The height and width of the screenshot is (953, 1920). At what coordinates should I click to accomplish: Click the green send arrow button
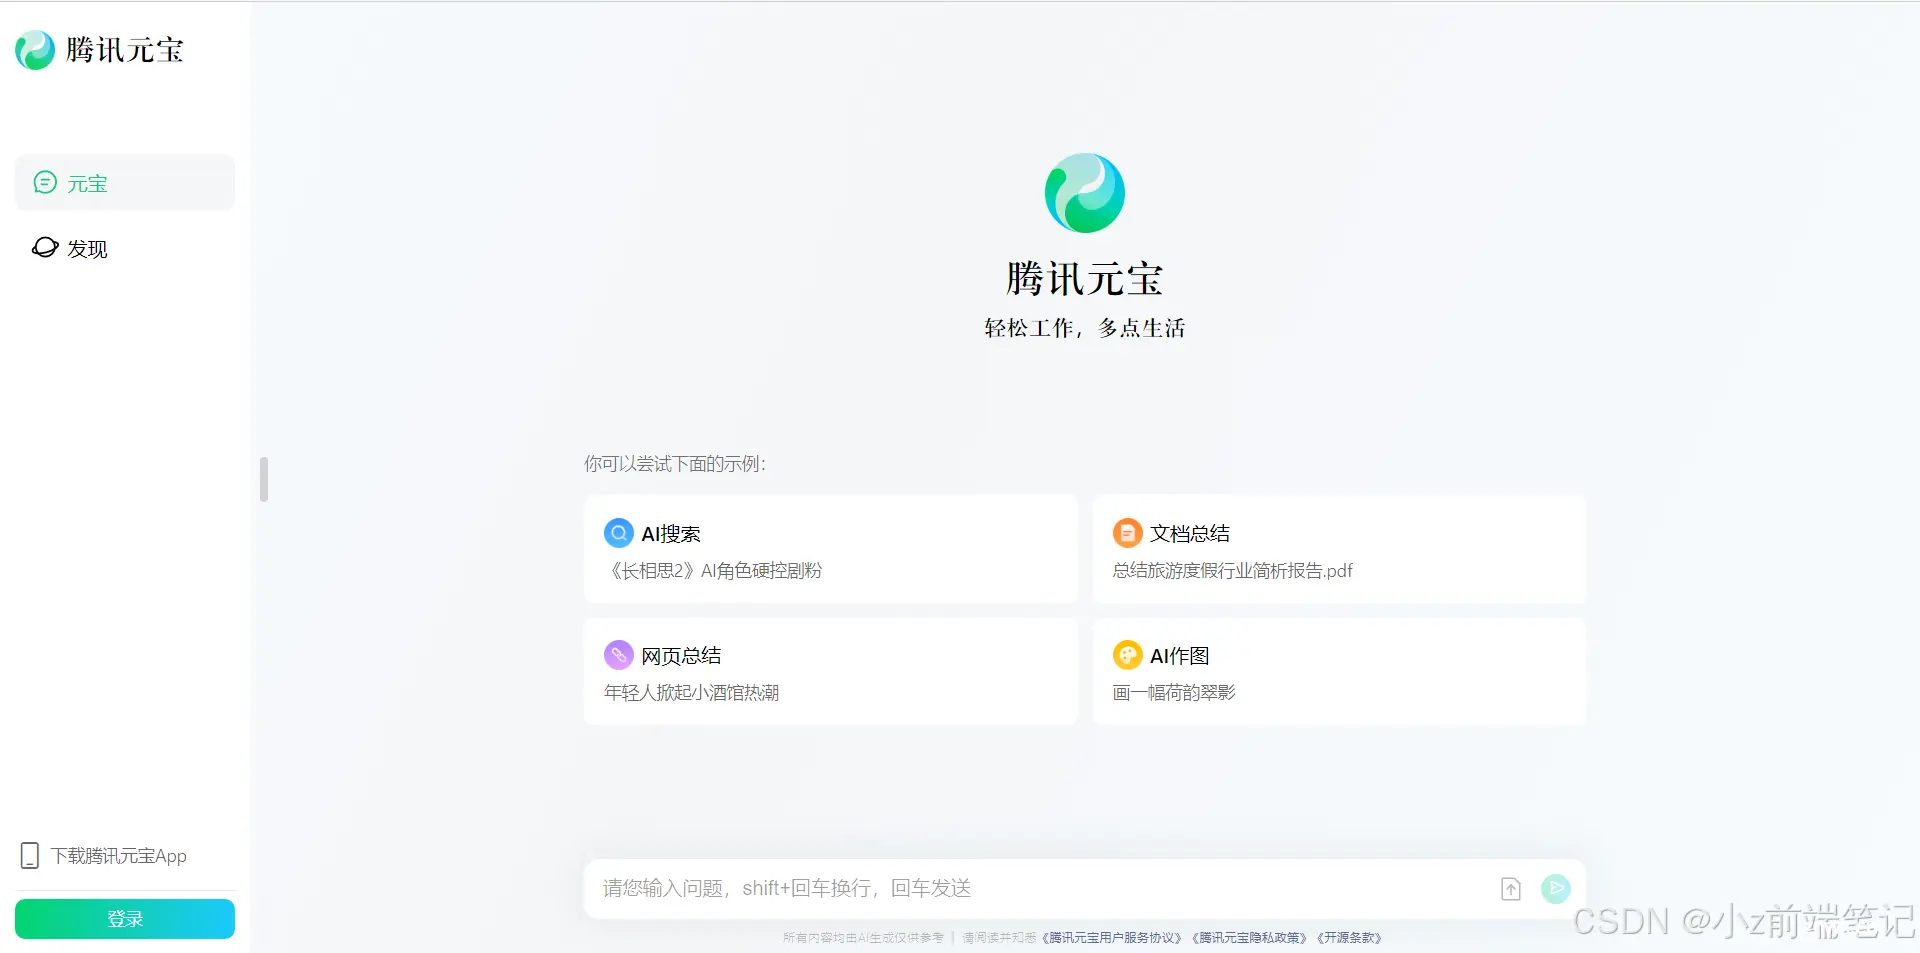(x=1556, y=888)
